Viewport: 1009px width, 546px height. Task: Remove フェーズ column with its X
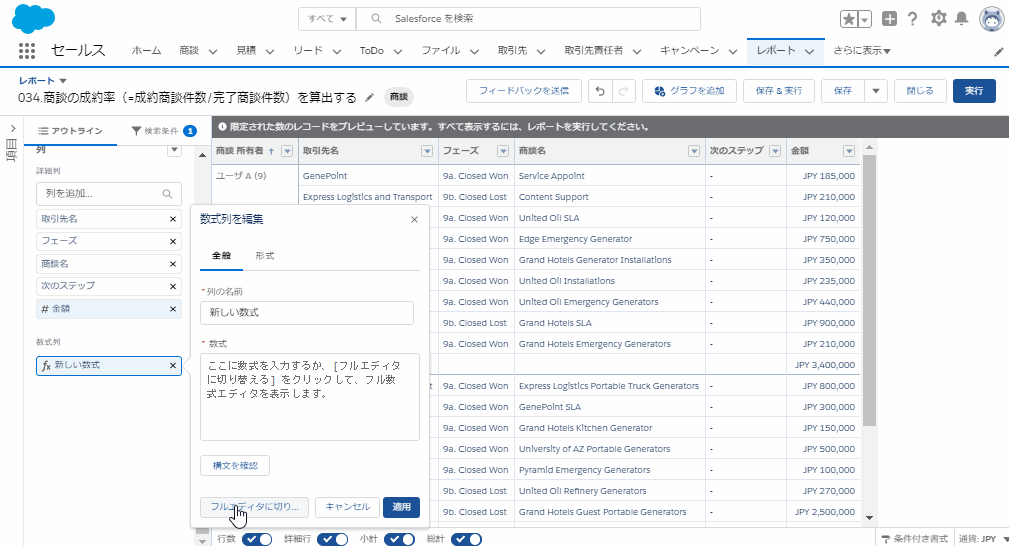point(172,241)
